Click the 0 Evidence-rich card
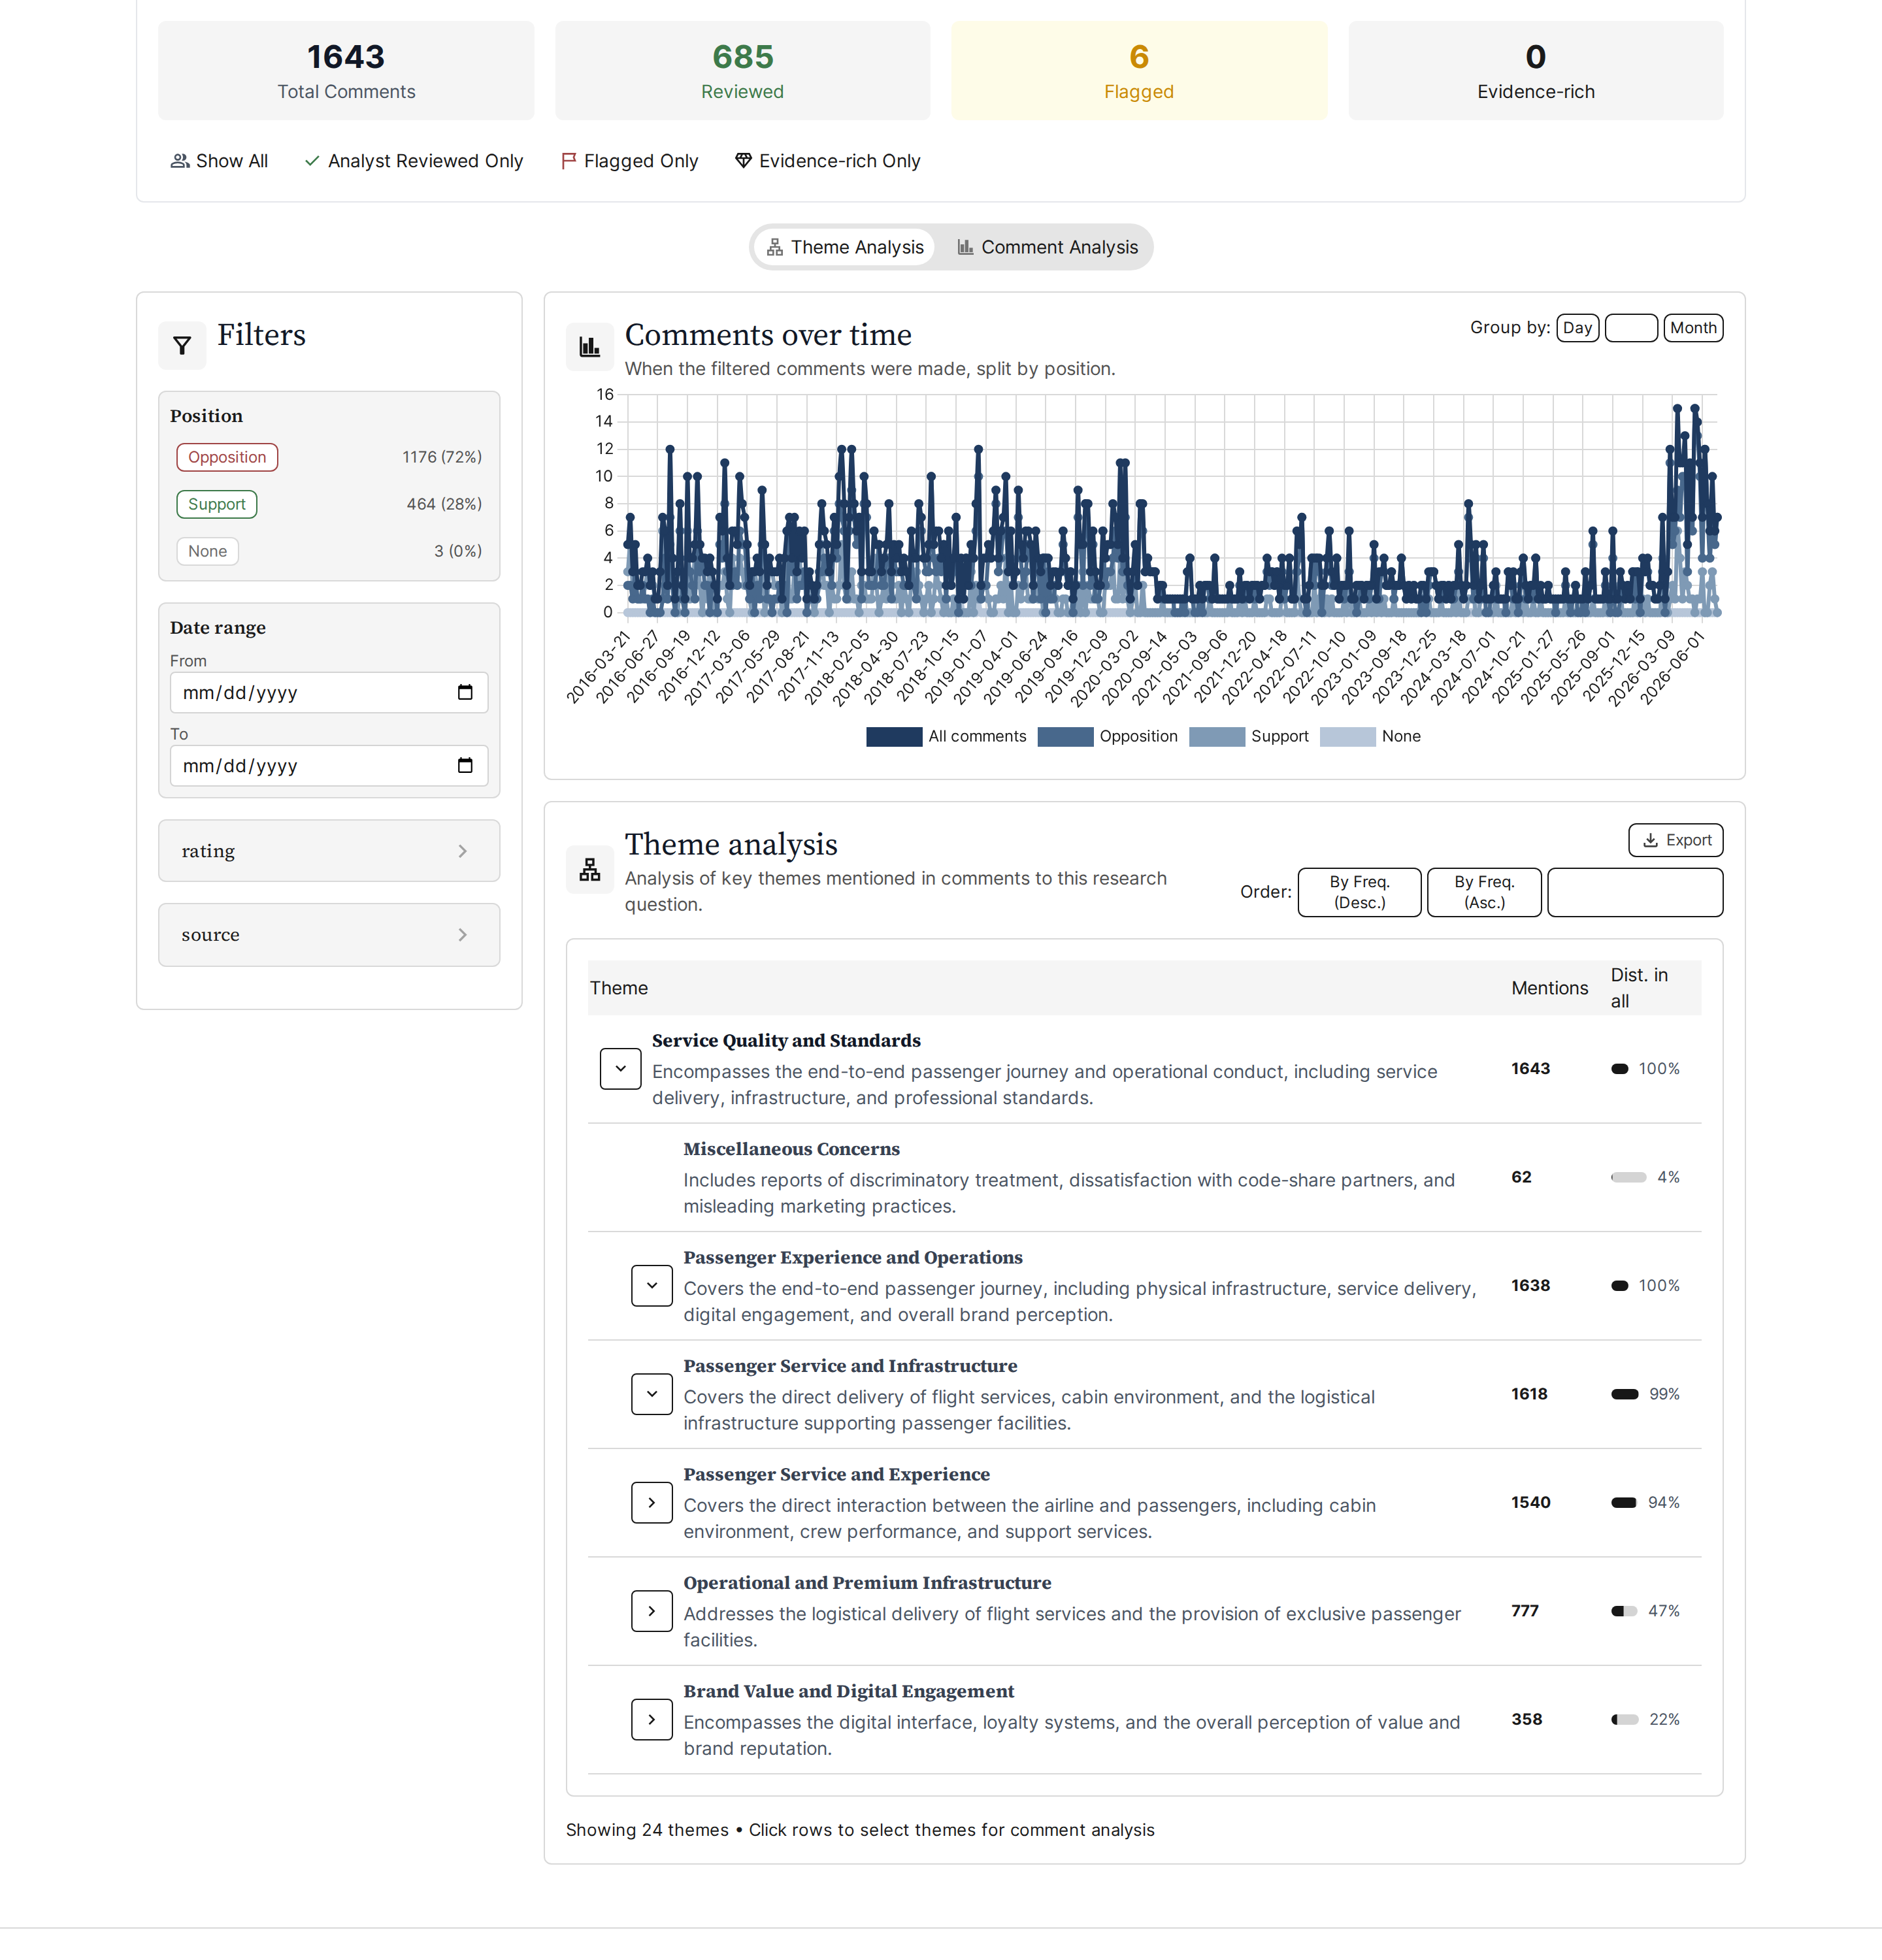Image resolution: width=1882 pixels, height=1960 pixels. 1535,71
